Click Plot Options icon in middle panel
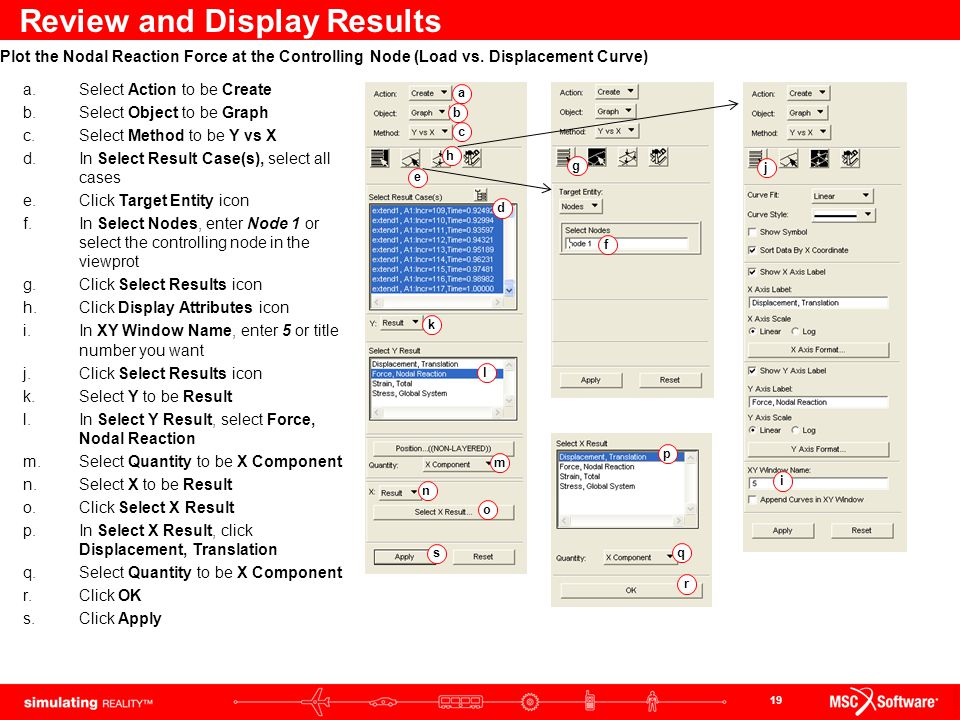Image resolution: width=960 pixels, height=720 pixels. tap(658, 157)
